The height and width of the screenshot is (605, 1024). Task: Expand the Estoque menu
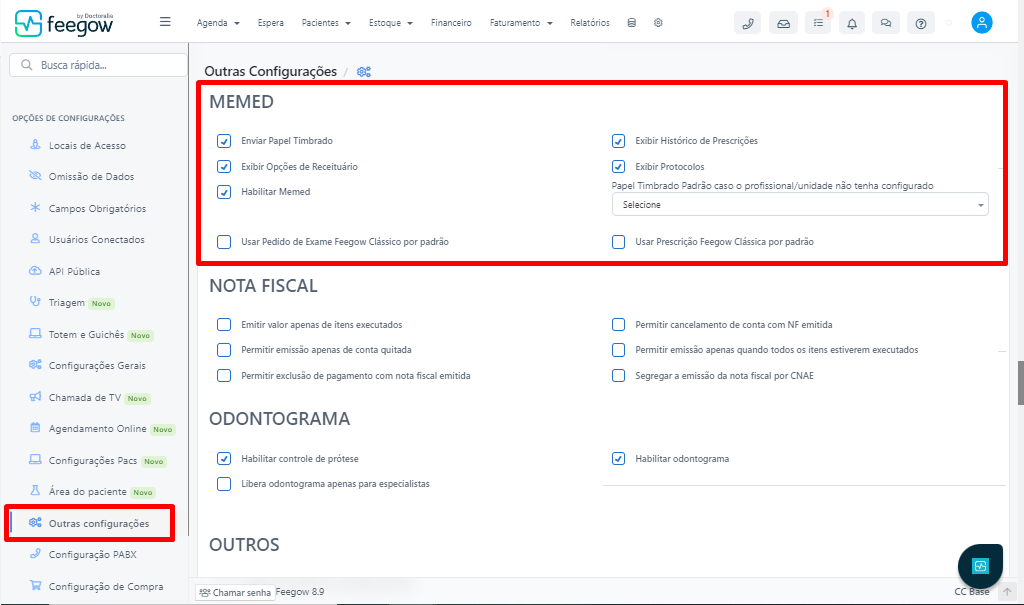point(391,23)
